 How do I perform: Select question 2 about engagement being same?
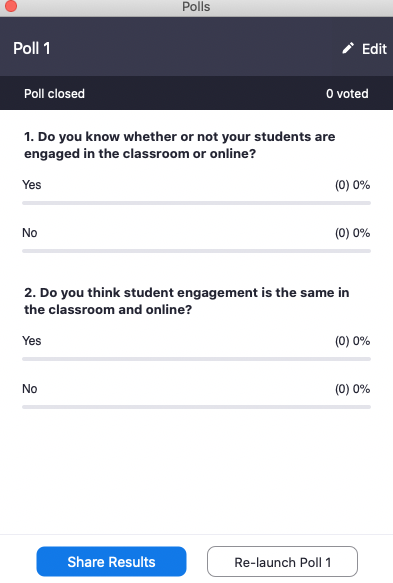[x=187, y=301]
